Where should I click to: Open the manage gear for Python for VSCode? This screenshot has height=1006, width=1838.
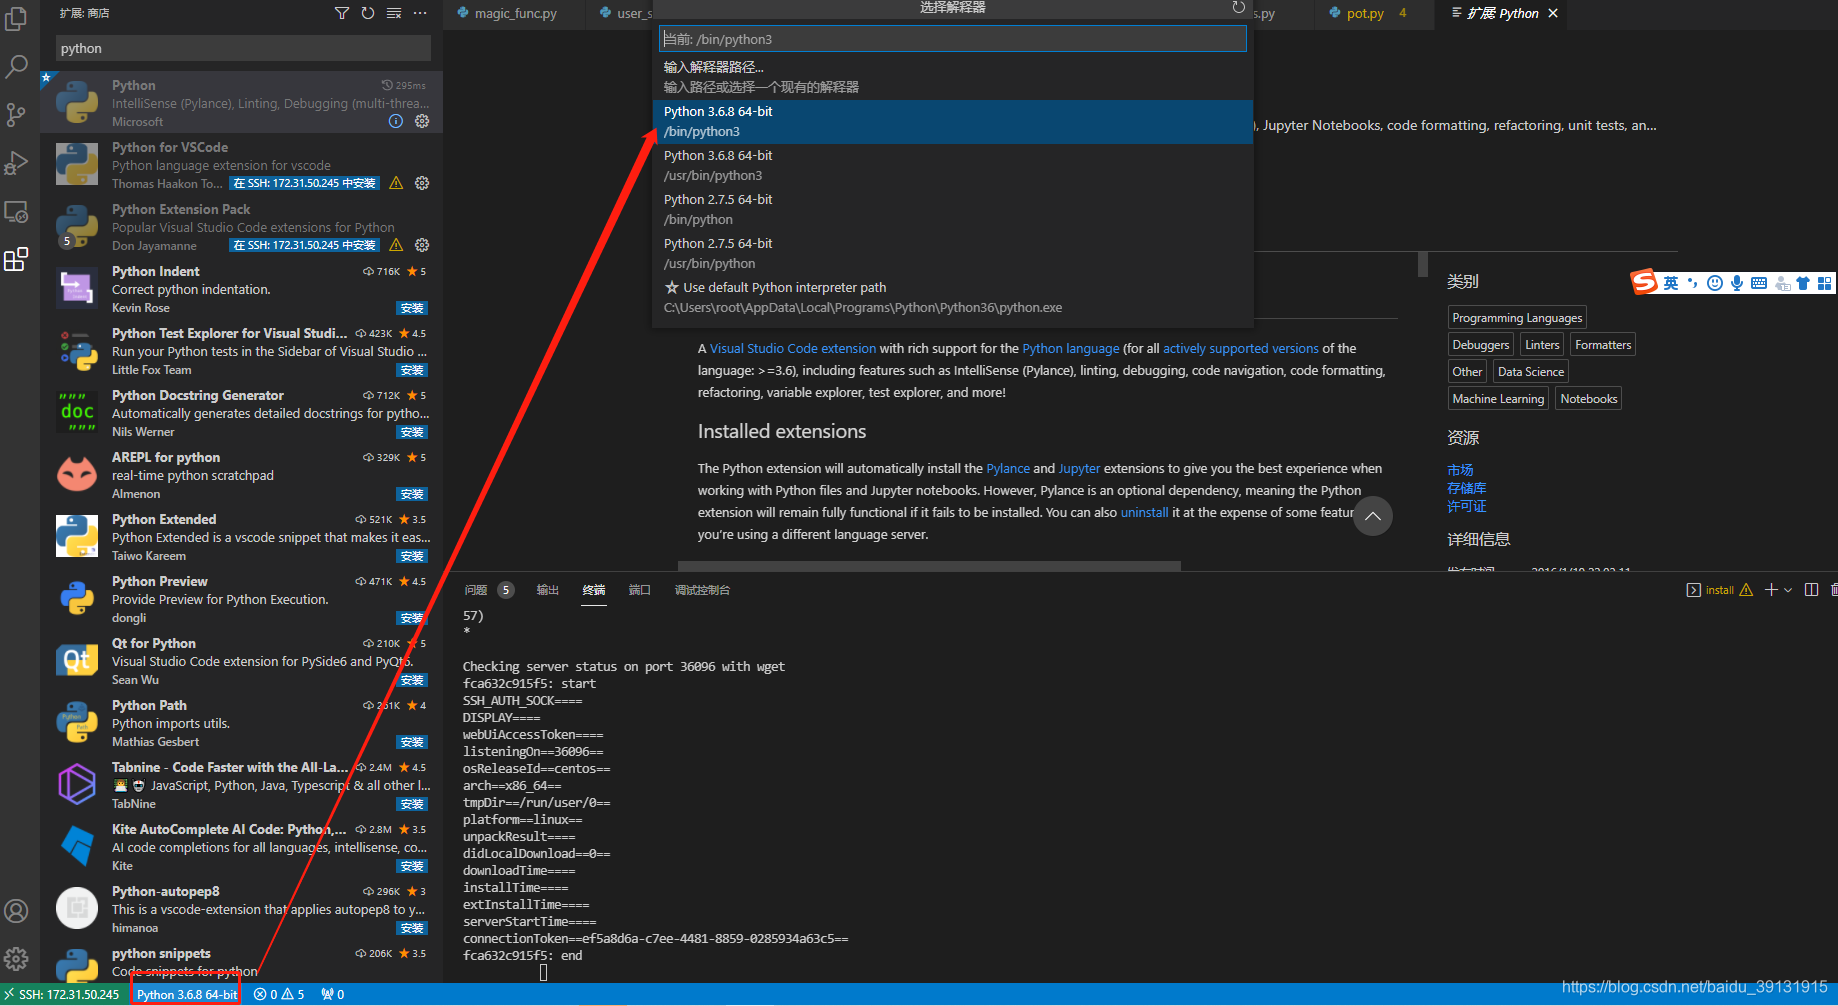(422, 183)
